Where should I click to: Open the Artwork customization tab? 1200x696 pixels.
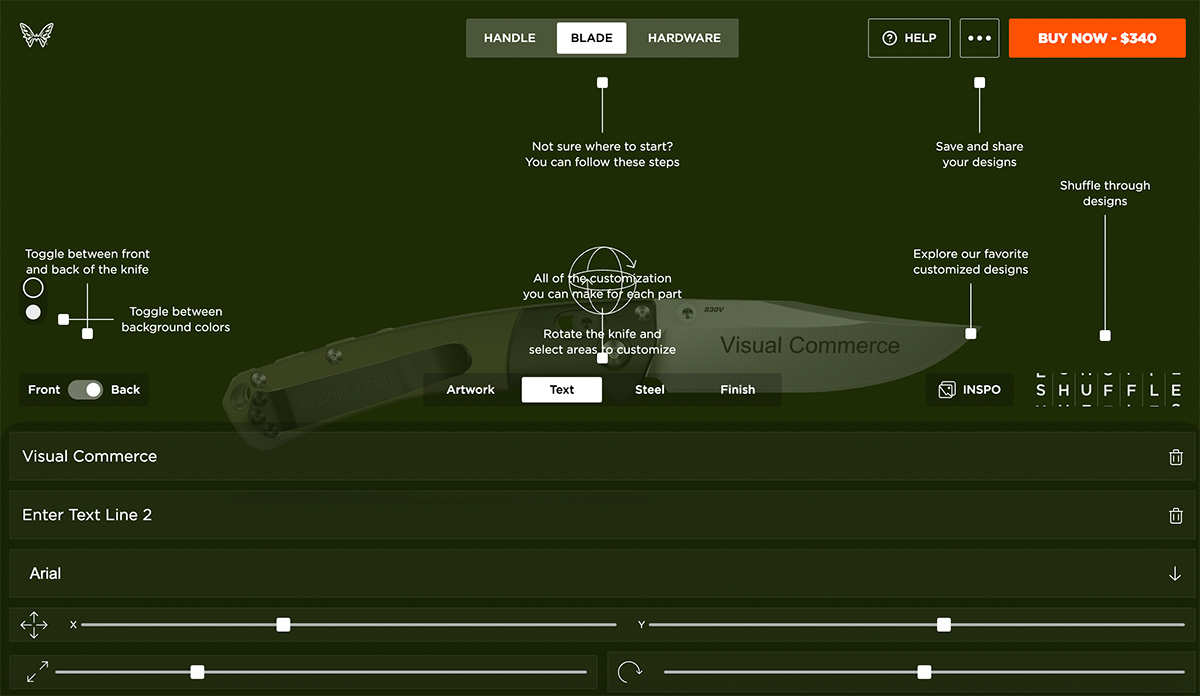(471, 390)
